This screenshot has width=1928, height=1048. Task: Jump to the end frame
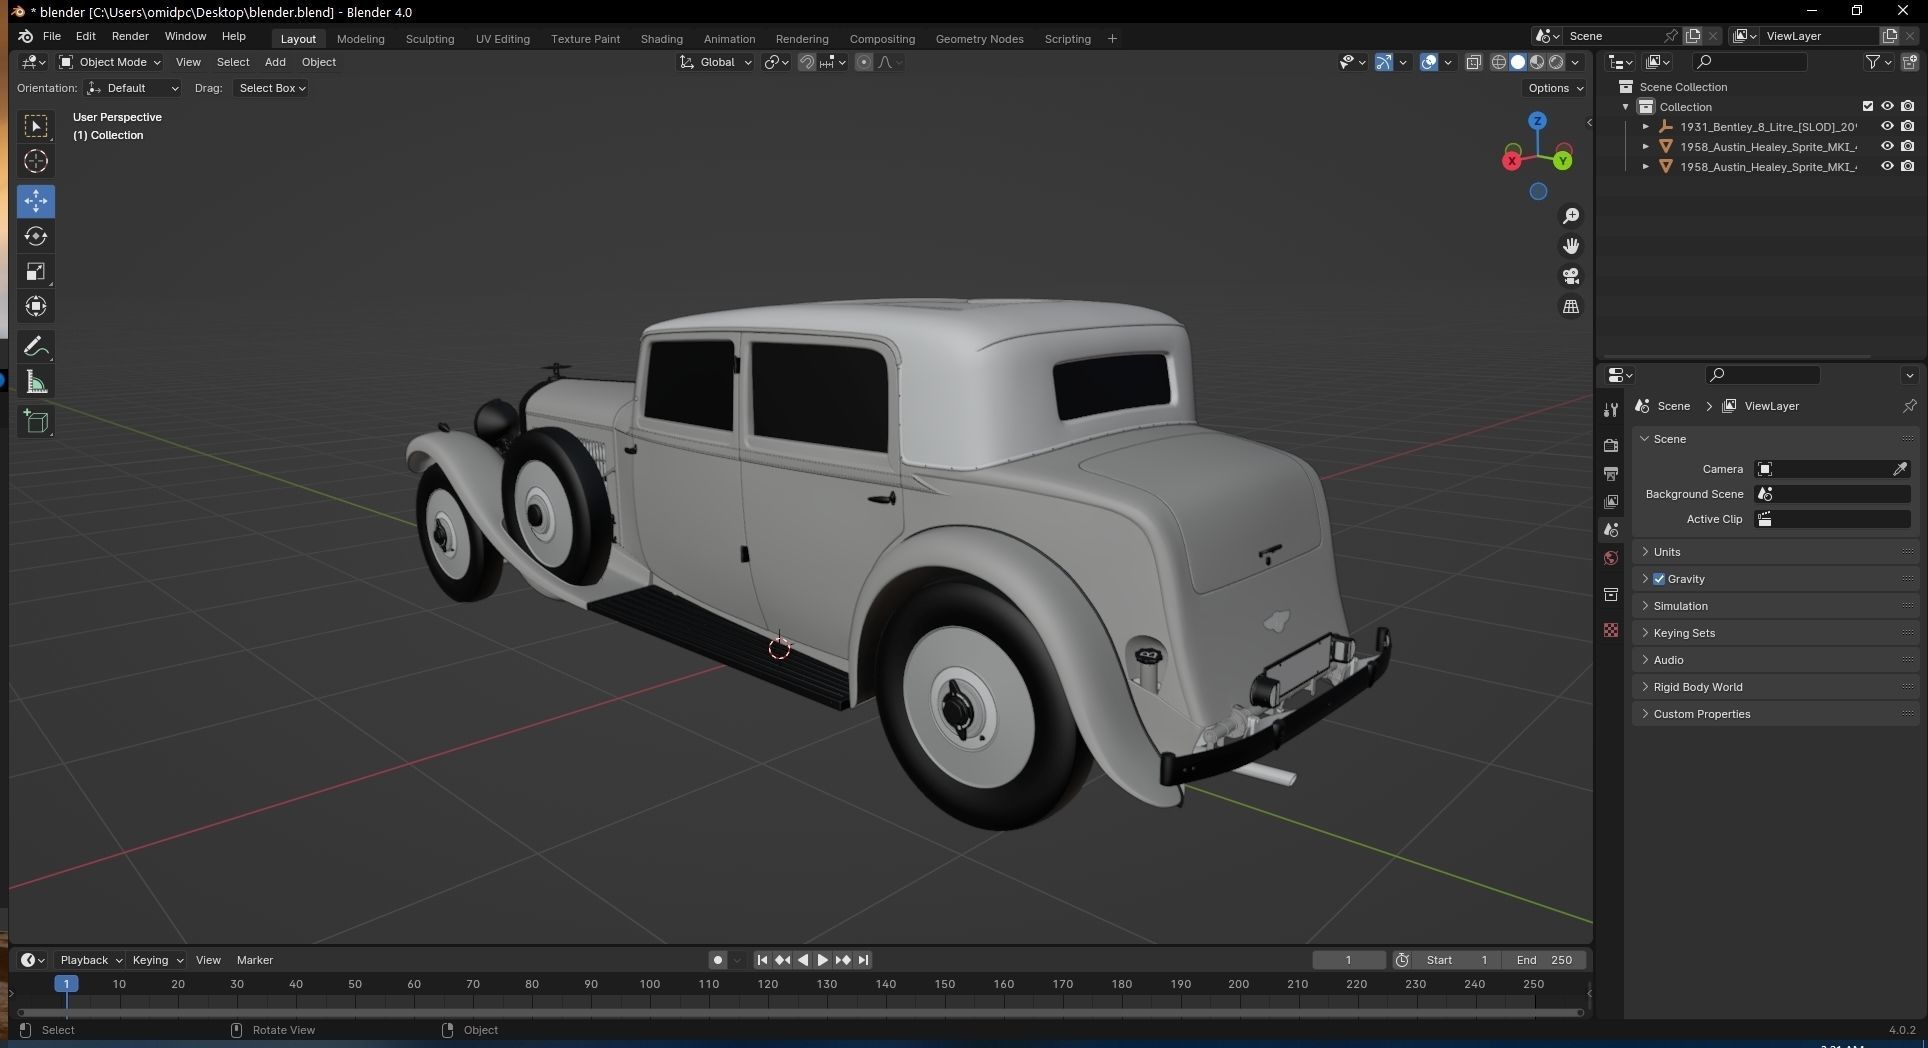863,960
